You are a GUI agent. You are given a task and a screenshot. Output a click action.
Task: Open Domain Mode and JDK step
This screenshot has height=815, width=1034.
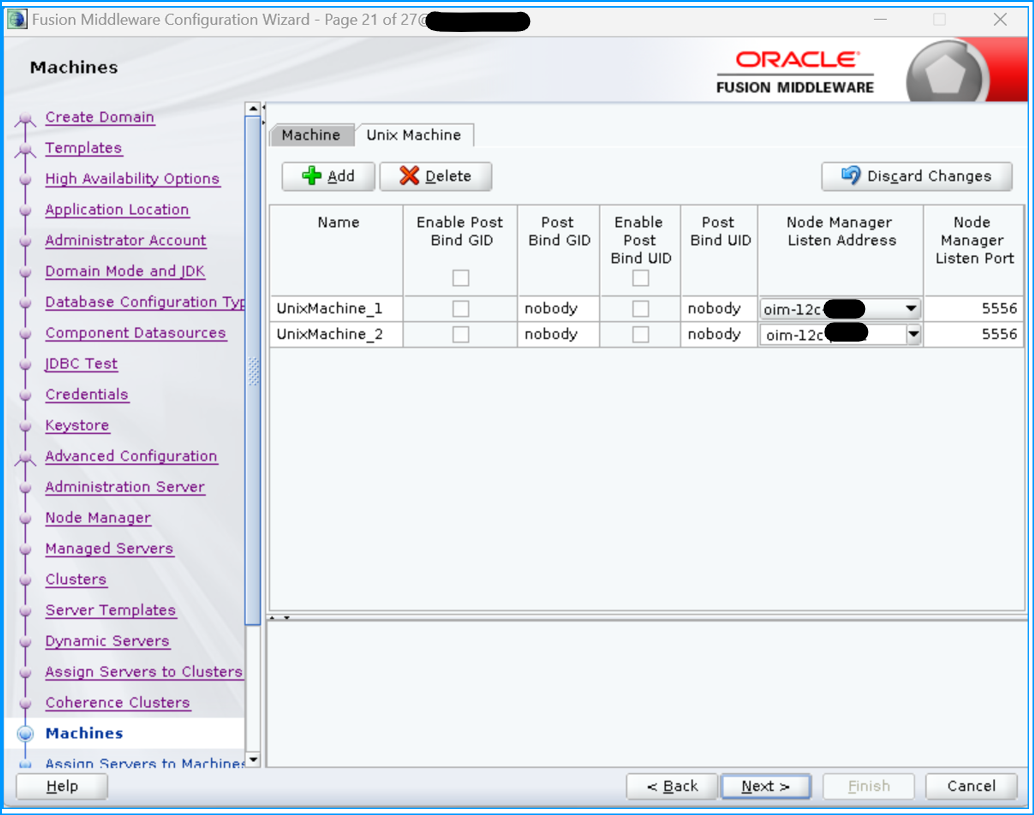click(x=125, y=272)
